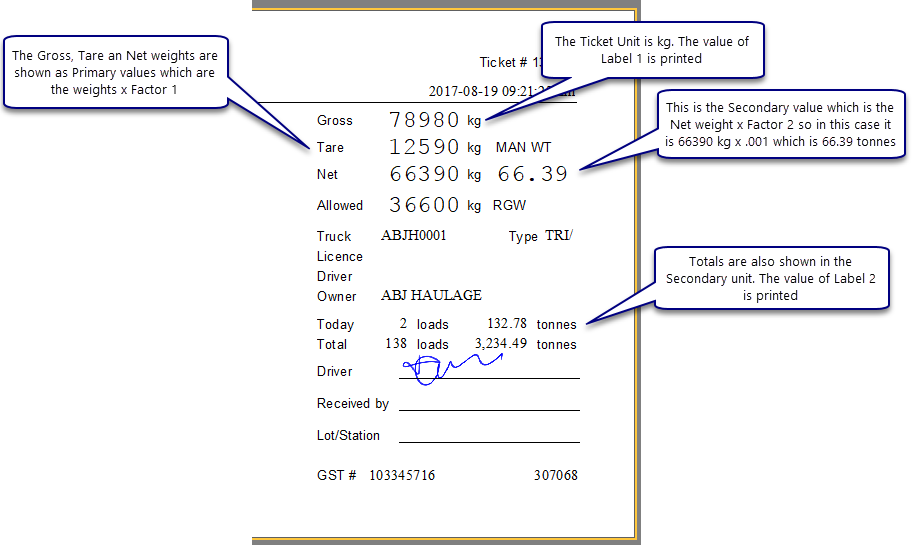The width and height of the screenshot is (912, 545).
Task: Click the Ticket Unit is kg callout
Action: pyautogui.click(x=652, y=50)
